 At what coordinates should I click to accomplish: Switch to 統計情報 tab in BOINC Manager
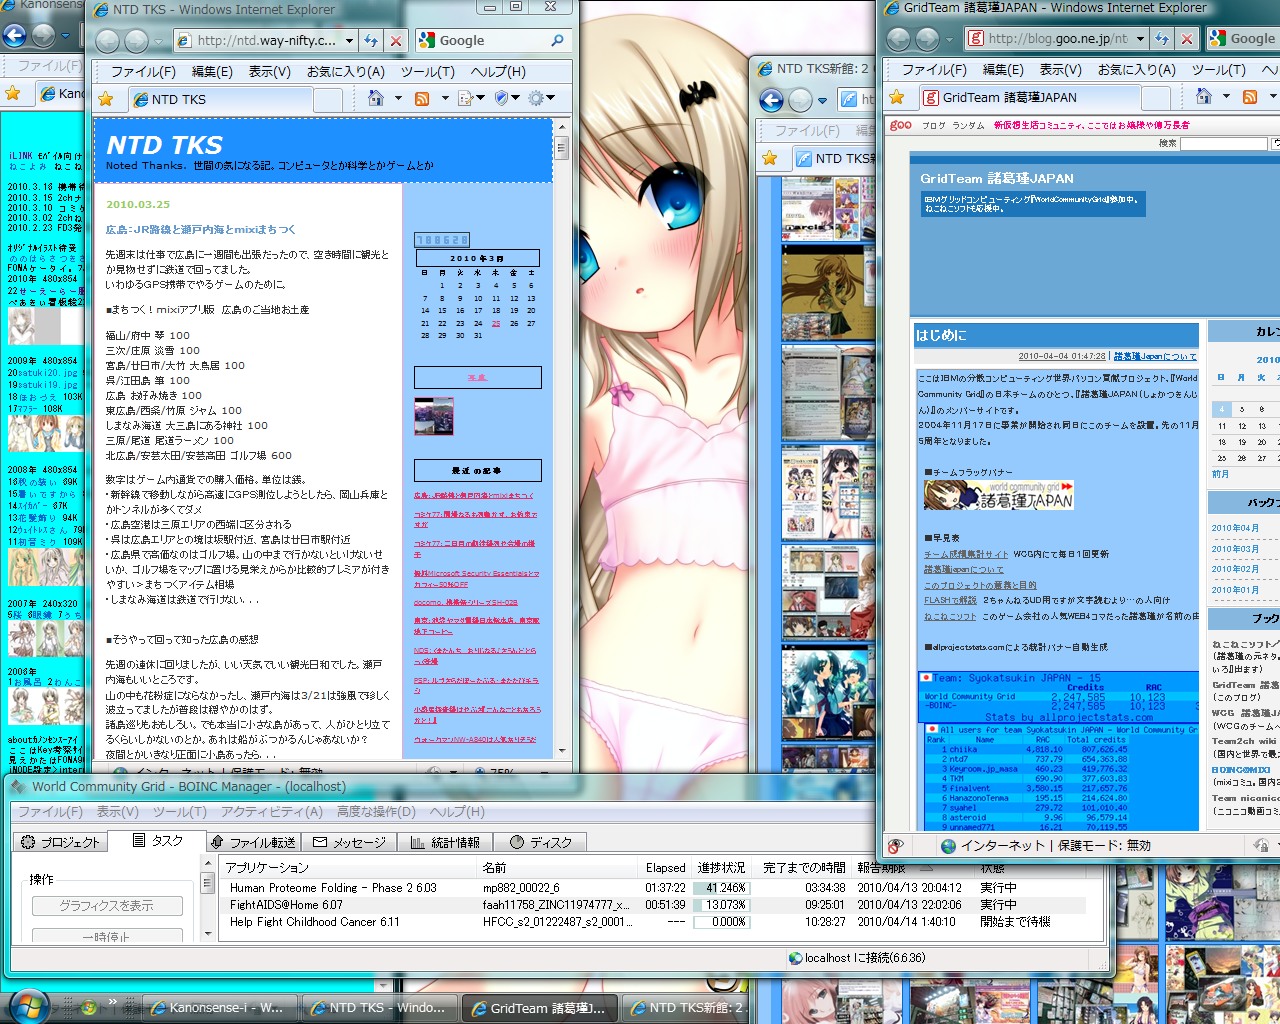click(x=445, y=842)
